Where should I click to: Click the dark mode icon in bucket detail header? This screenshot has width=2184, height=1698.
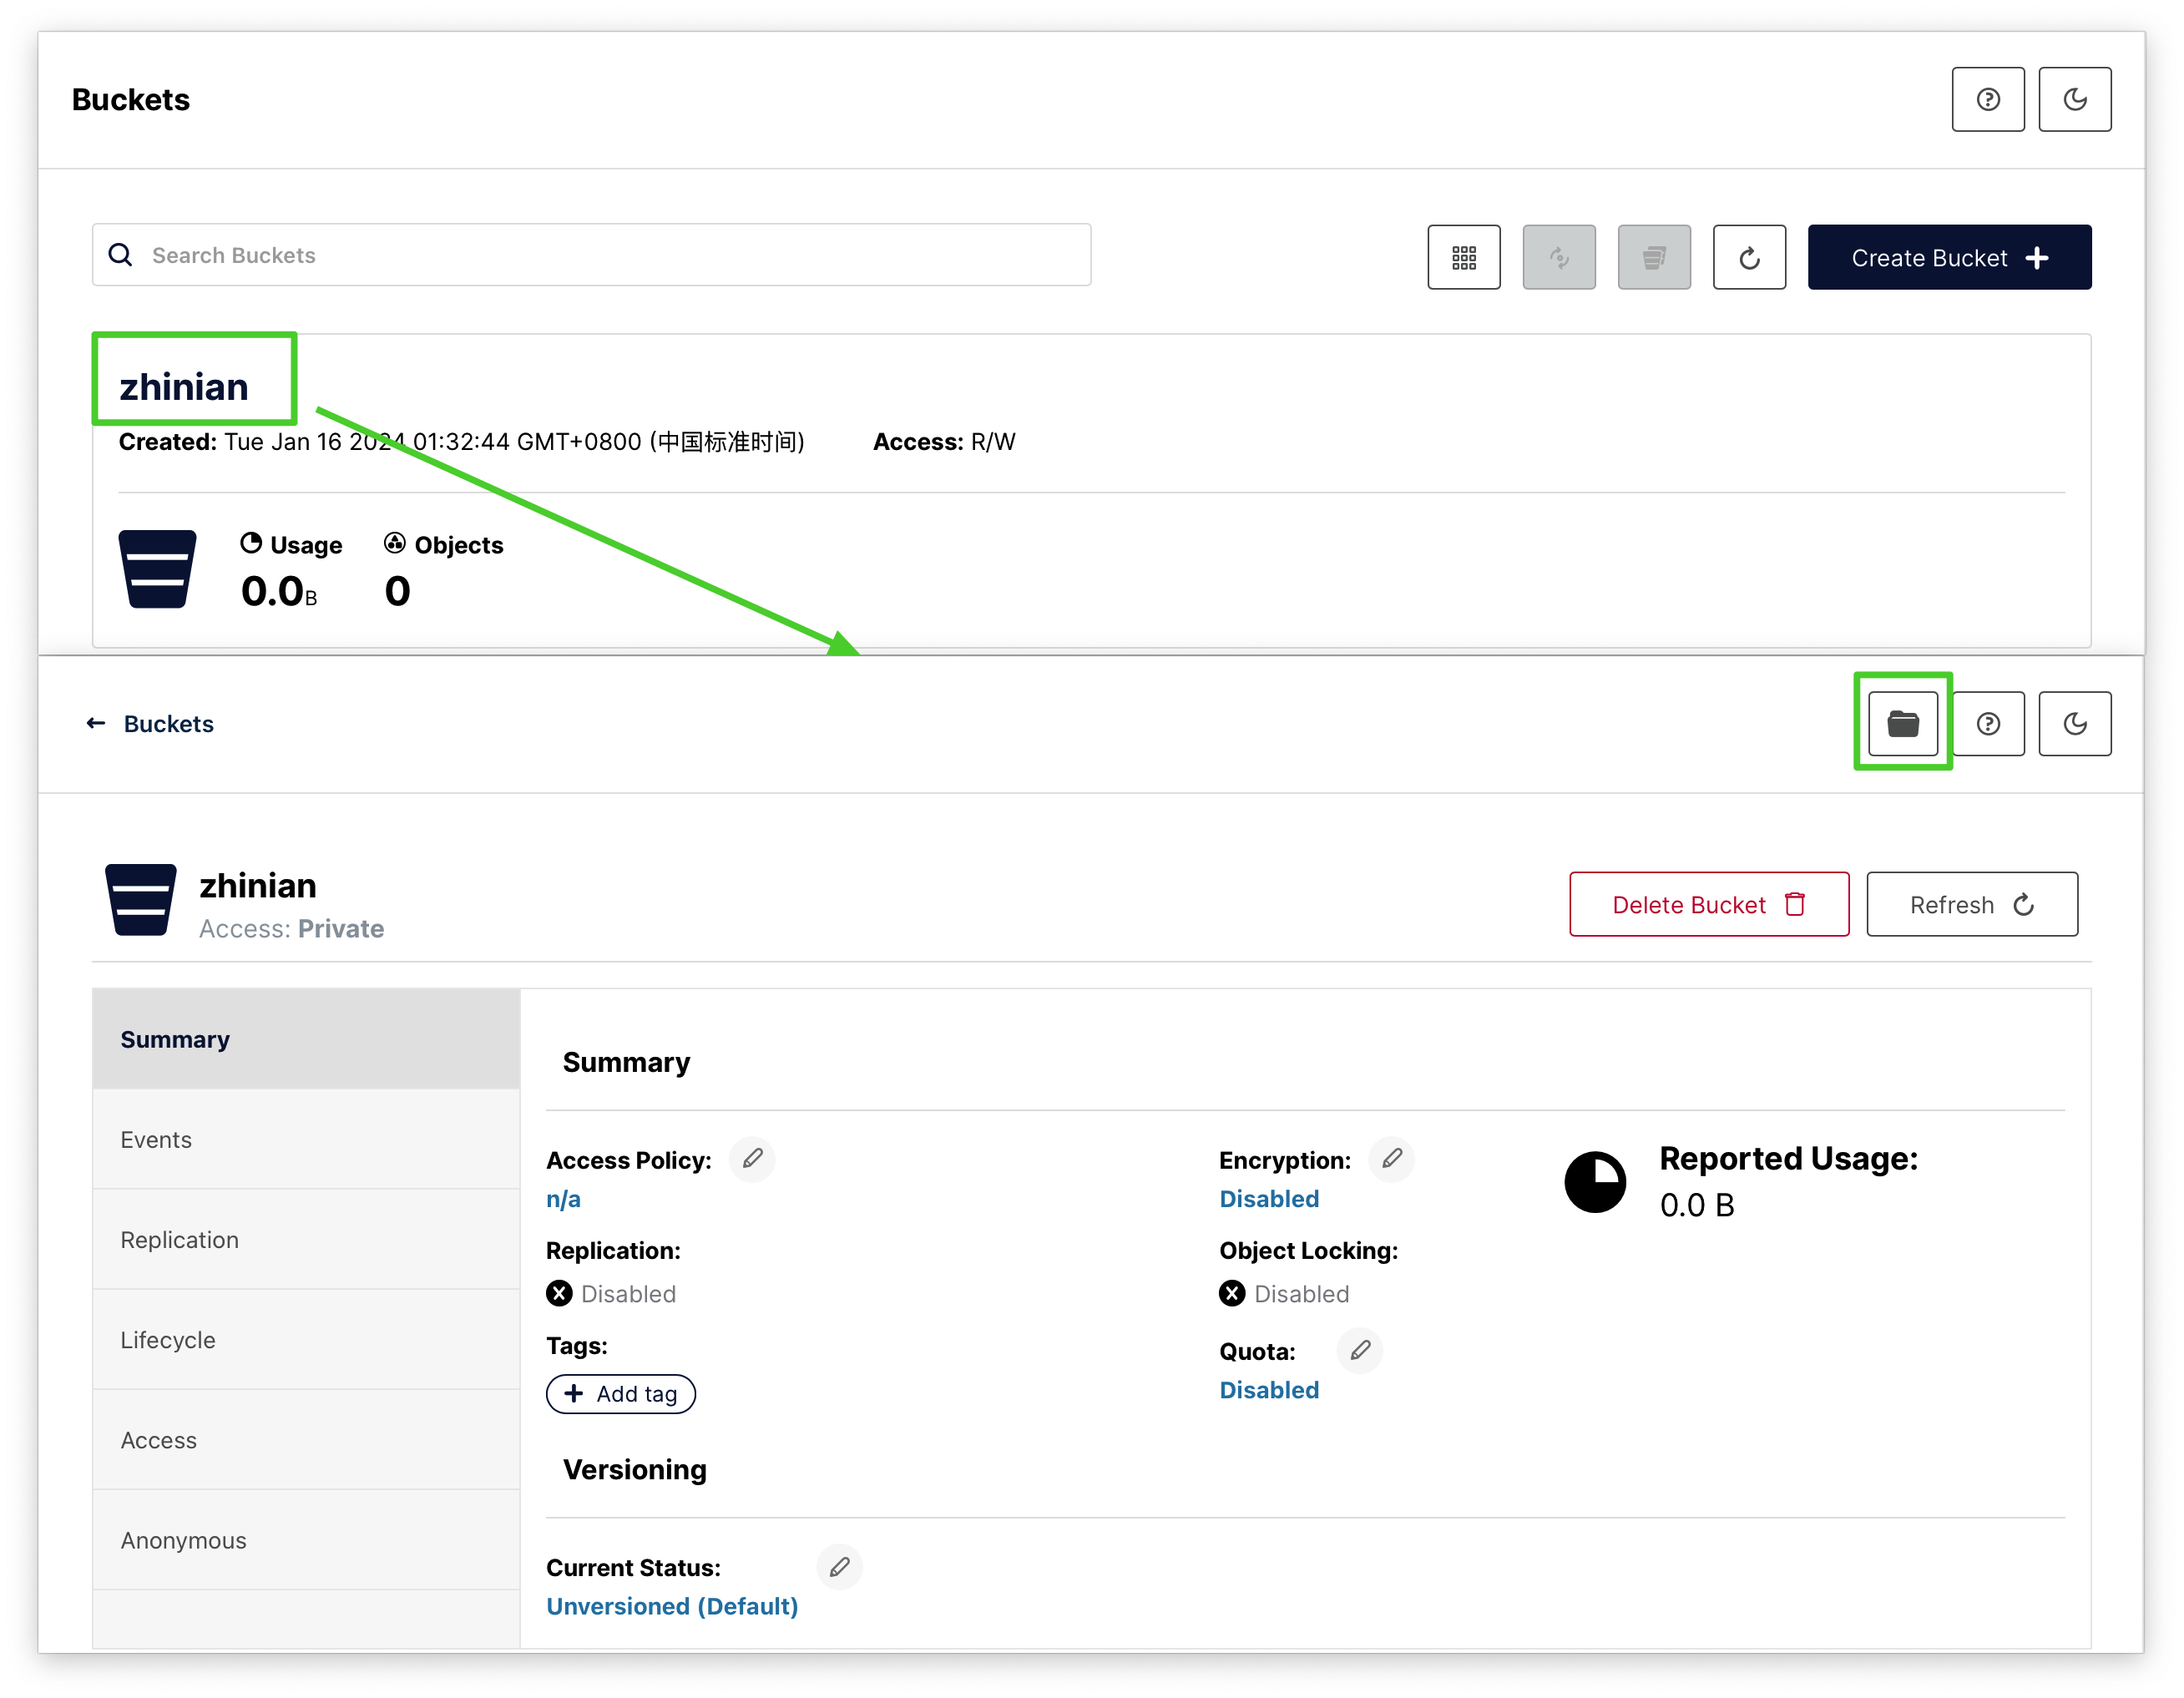pyautogui.click(x=2075, y=723)
